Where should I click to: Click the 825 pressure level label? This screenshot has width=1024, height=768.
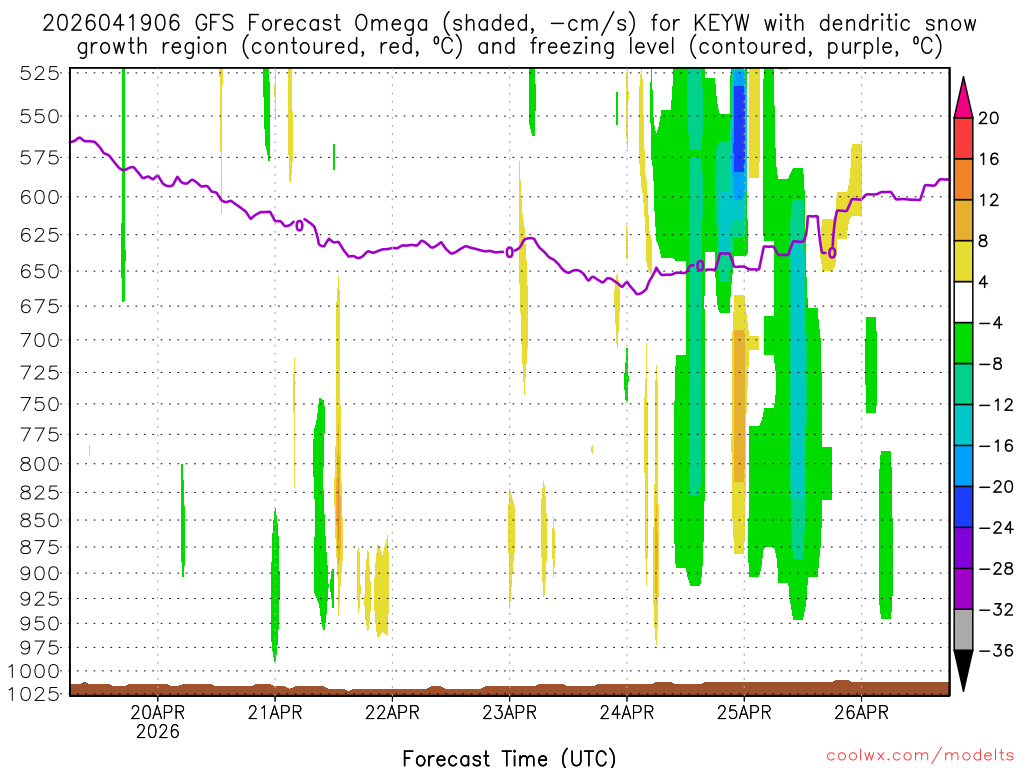coord(40,493)
